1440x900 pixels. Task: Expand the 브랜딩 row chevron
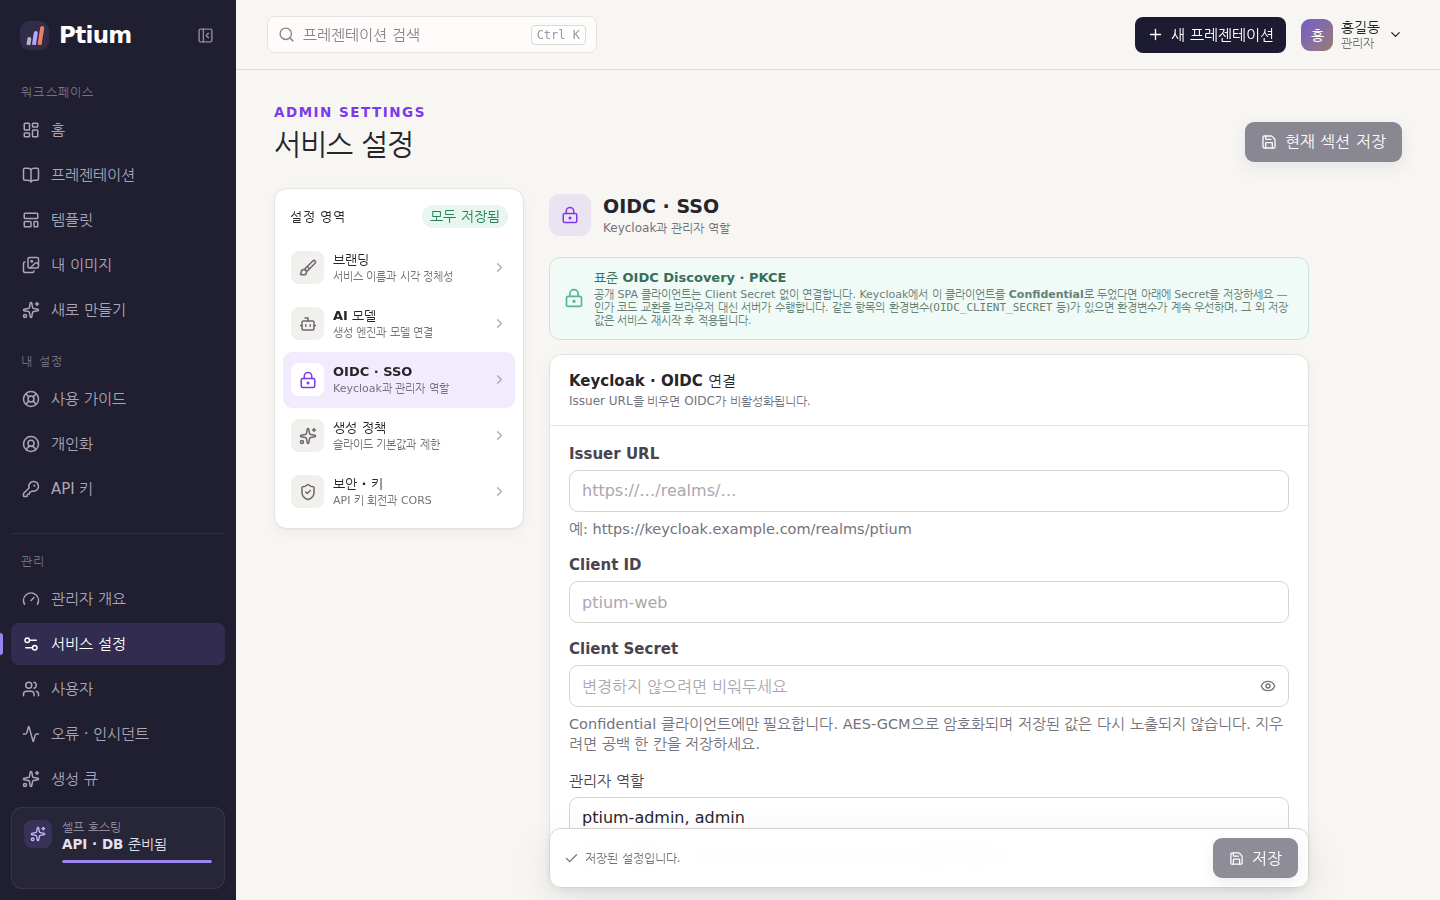click(499, 268)
